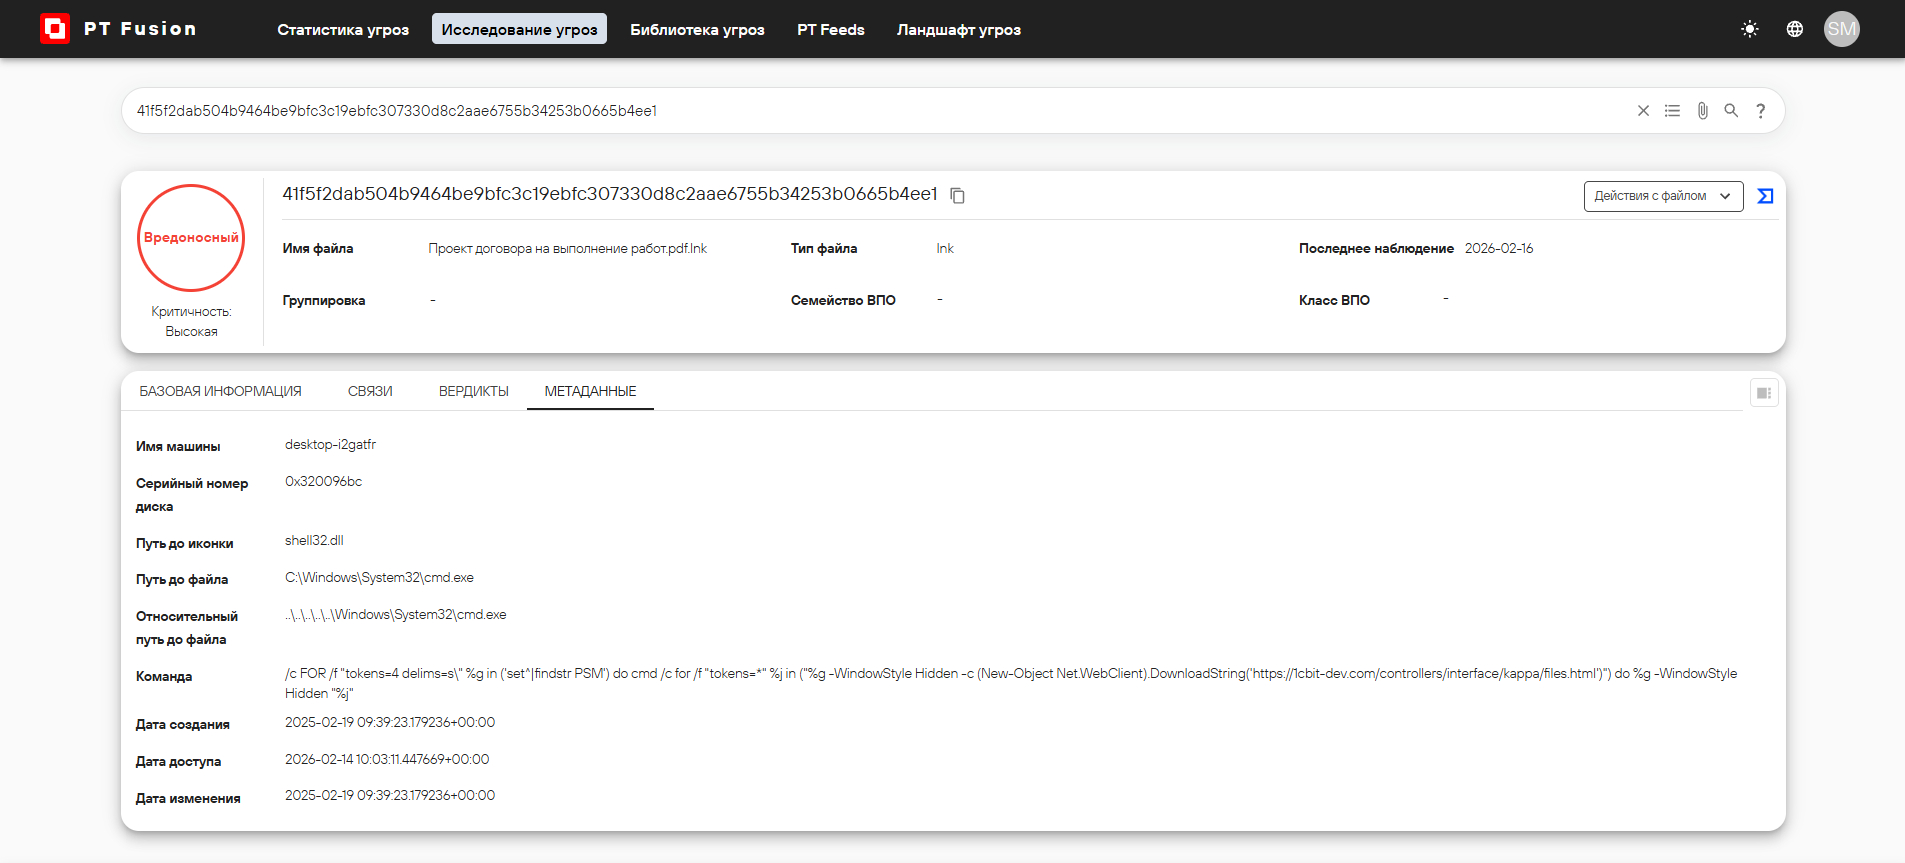Viewport: 1905px width, 863px height.
Task: Run search with the magnifier icon
Action: [x=1731, y=111]
